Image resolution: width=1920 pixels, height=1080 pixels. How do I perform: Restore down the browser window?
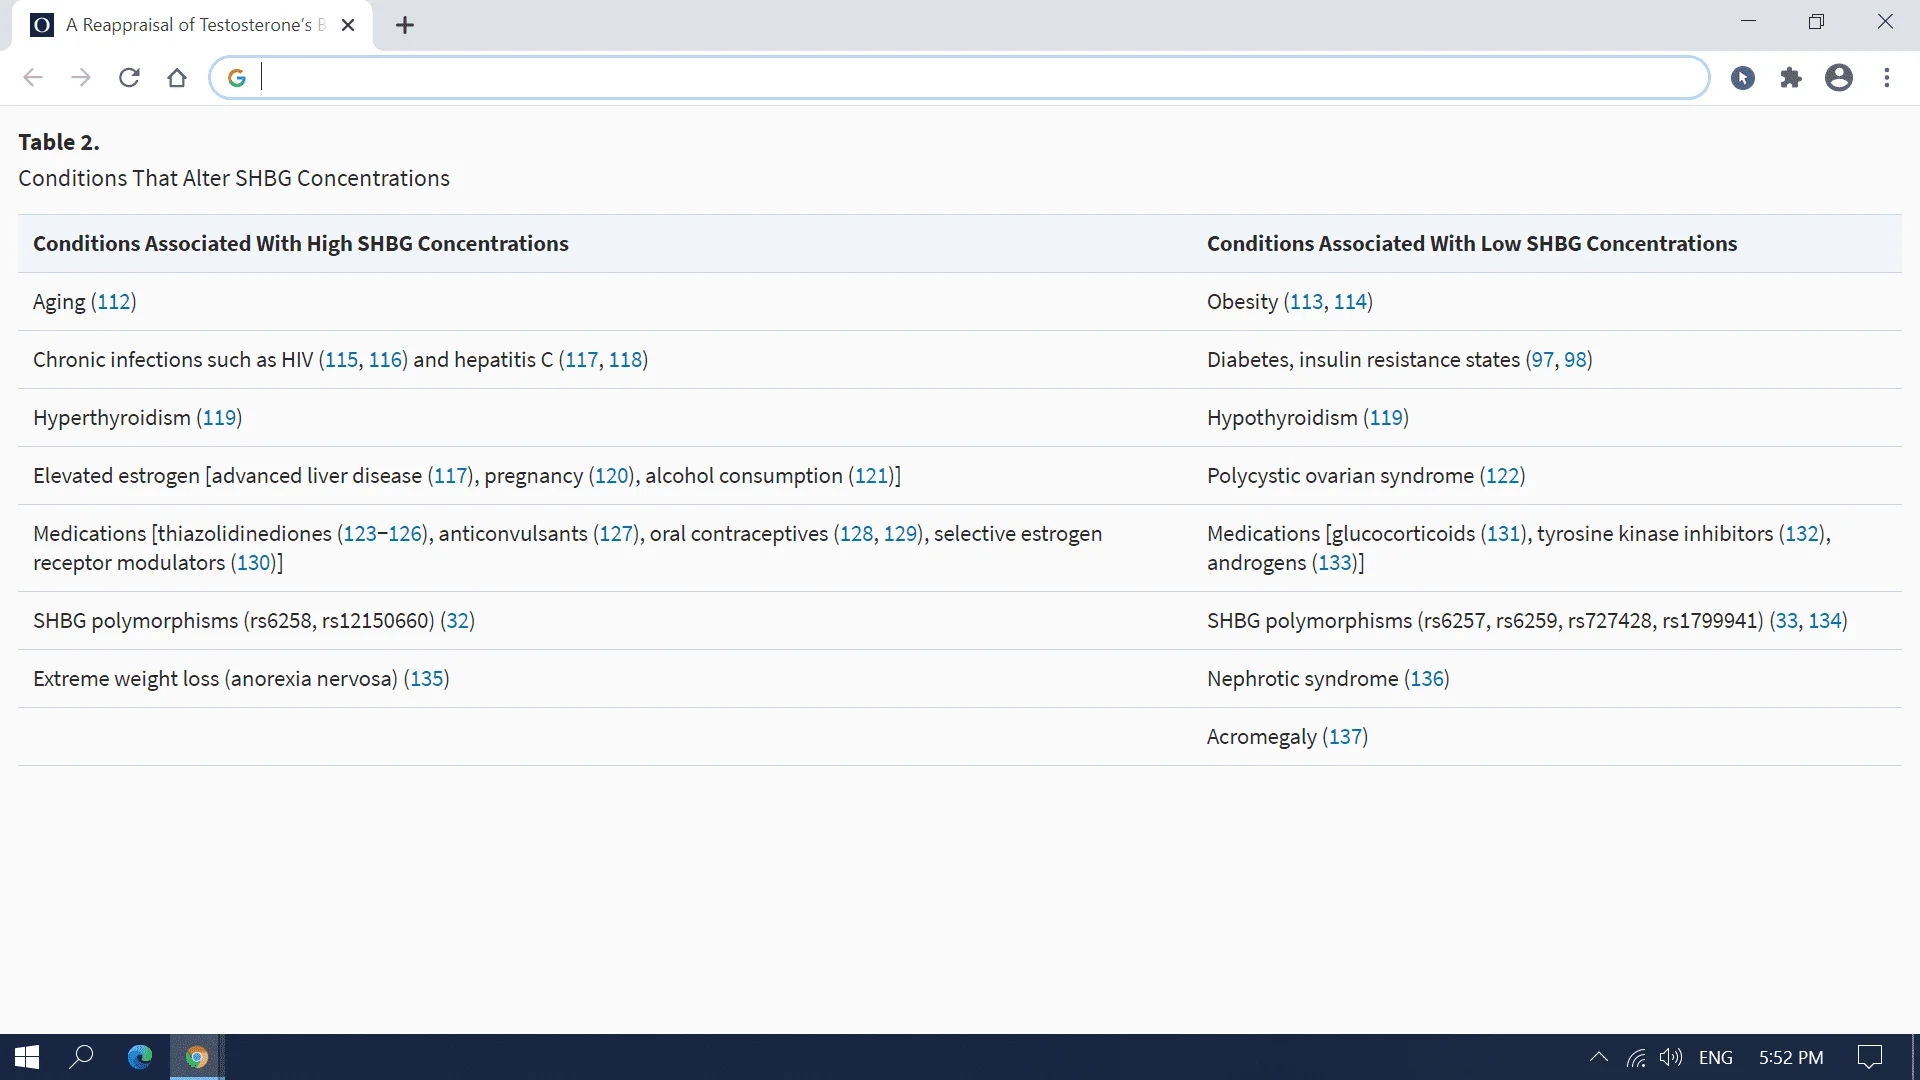pyautogui.click(x=1817, y=22)
